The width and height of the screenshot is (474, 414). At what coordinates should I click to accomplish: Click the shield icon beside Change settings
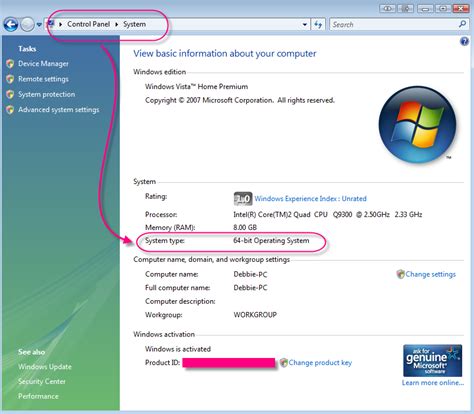pyautogui.click(x=400, y=274)
